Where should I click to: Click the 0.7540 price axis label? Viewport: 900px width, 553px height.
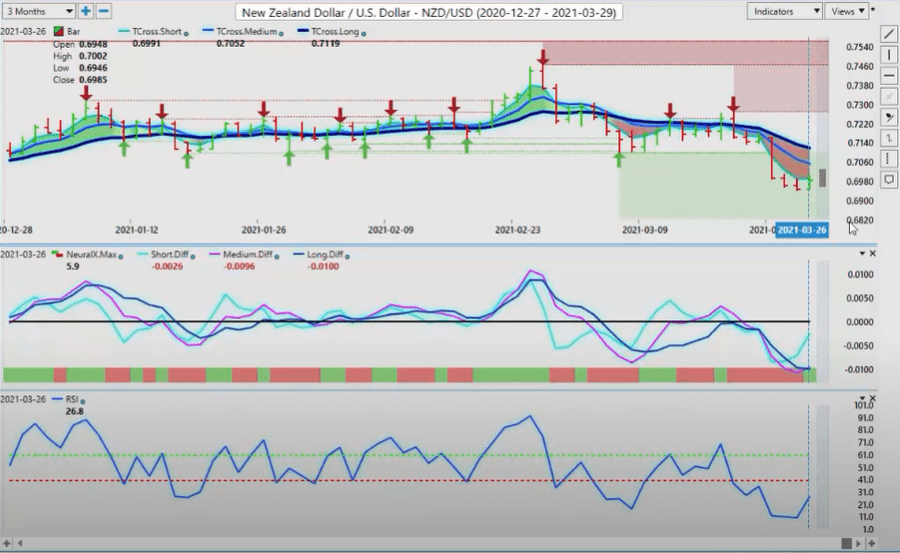click(x=859, y=47)
